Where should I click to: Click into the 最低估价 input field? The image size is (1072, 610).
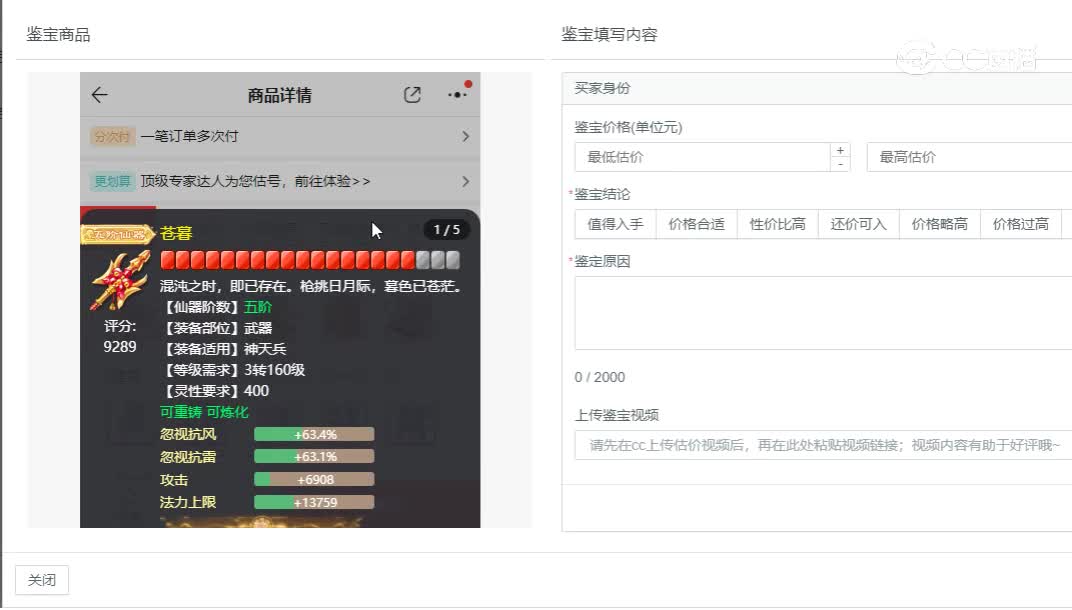(x=702, y=157)
